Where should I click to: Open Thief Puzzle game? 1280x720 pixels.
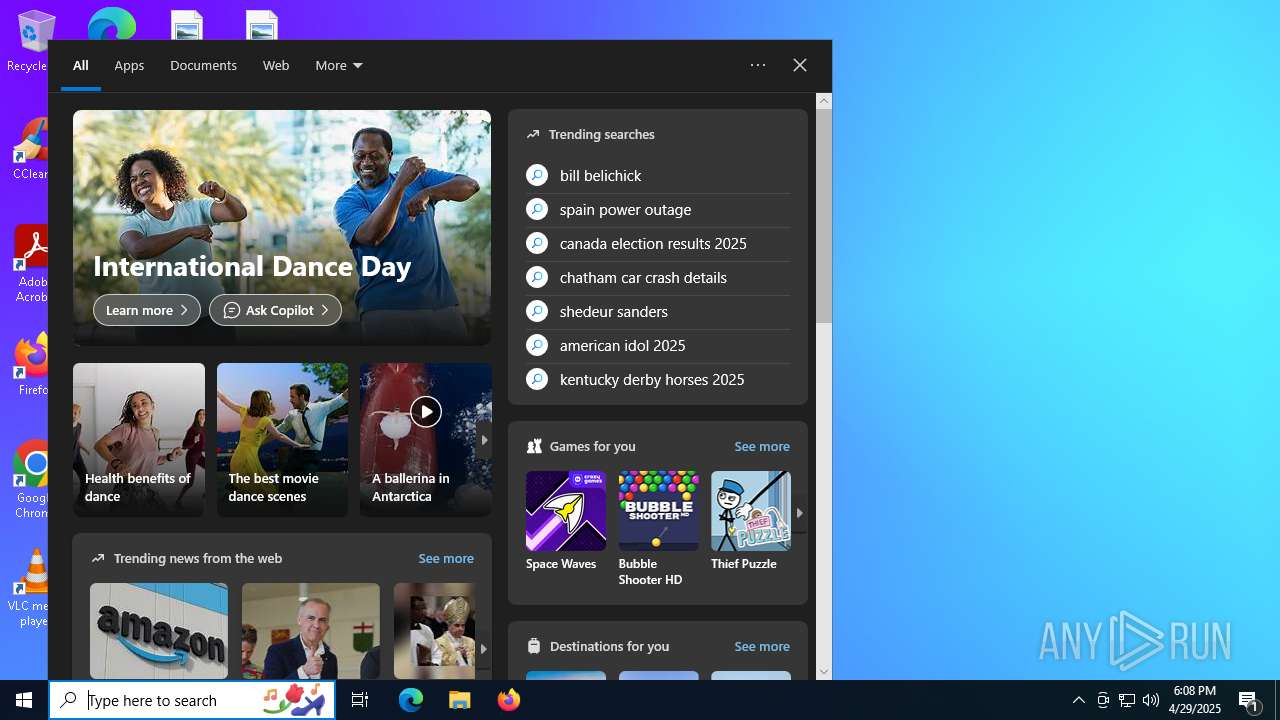750,521
